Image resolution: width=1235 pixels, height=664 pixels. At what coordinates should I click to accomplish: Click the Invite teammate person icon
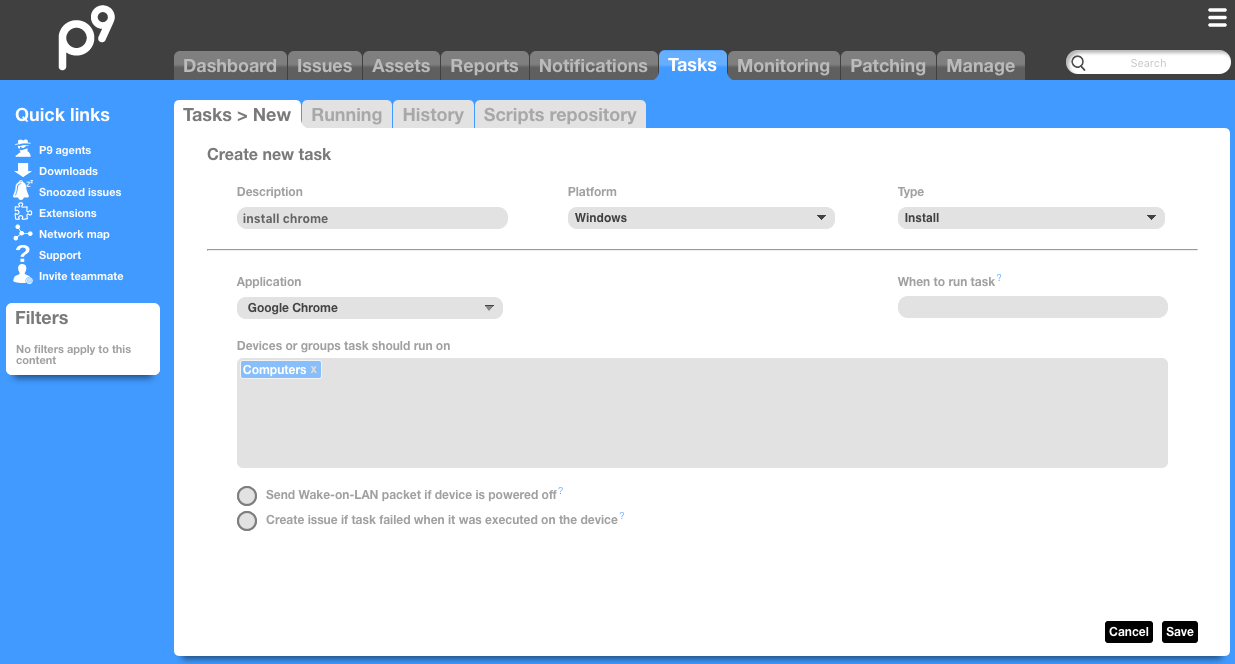click(23, 275)
